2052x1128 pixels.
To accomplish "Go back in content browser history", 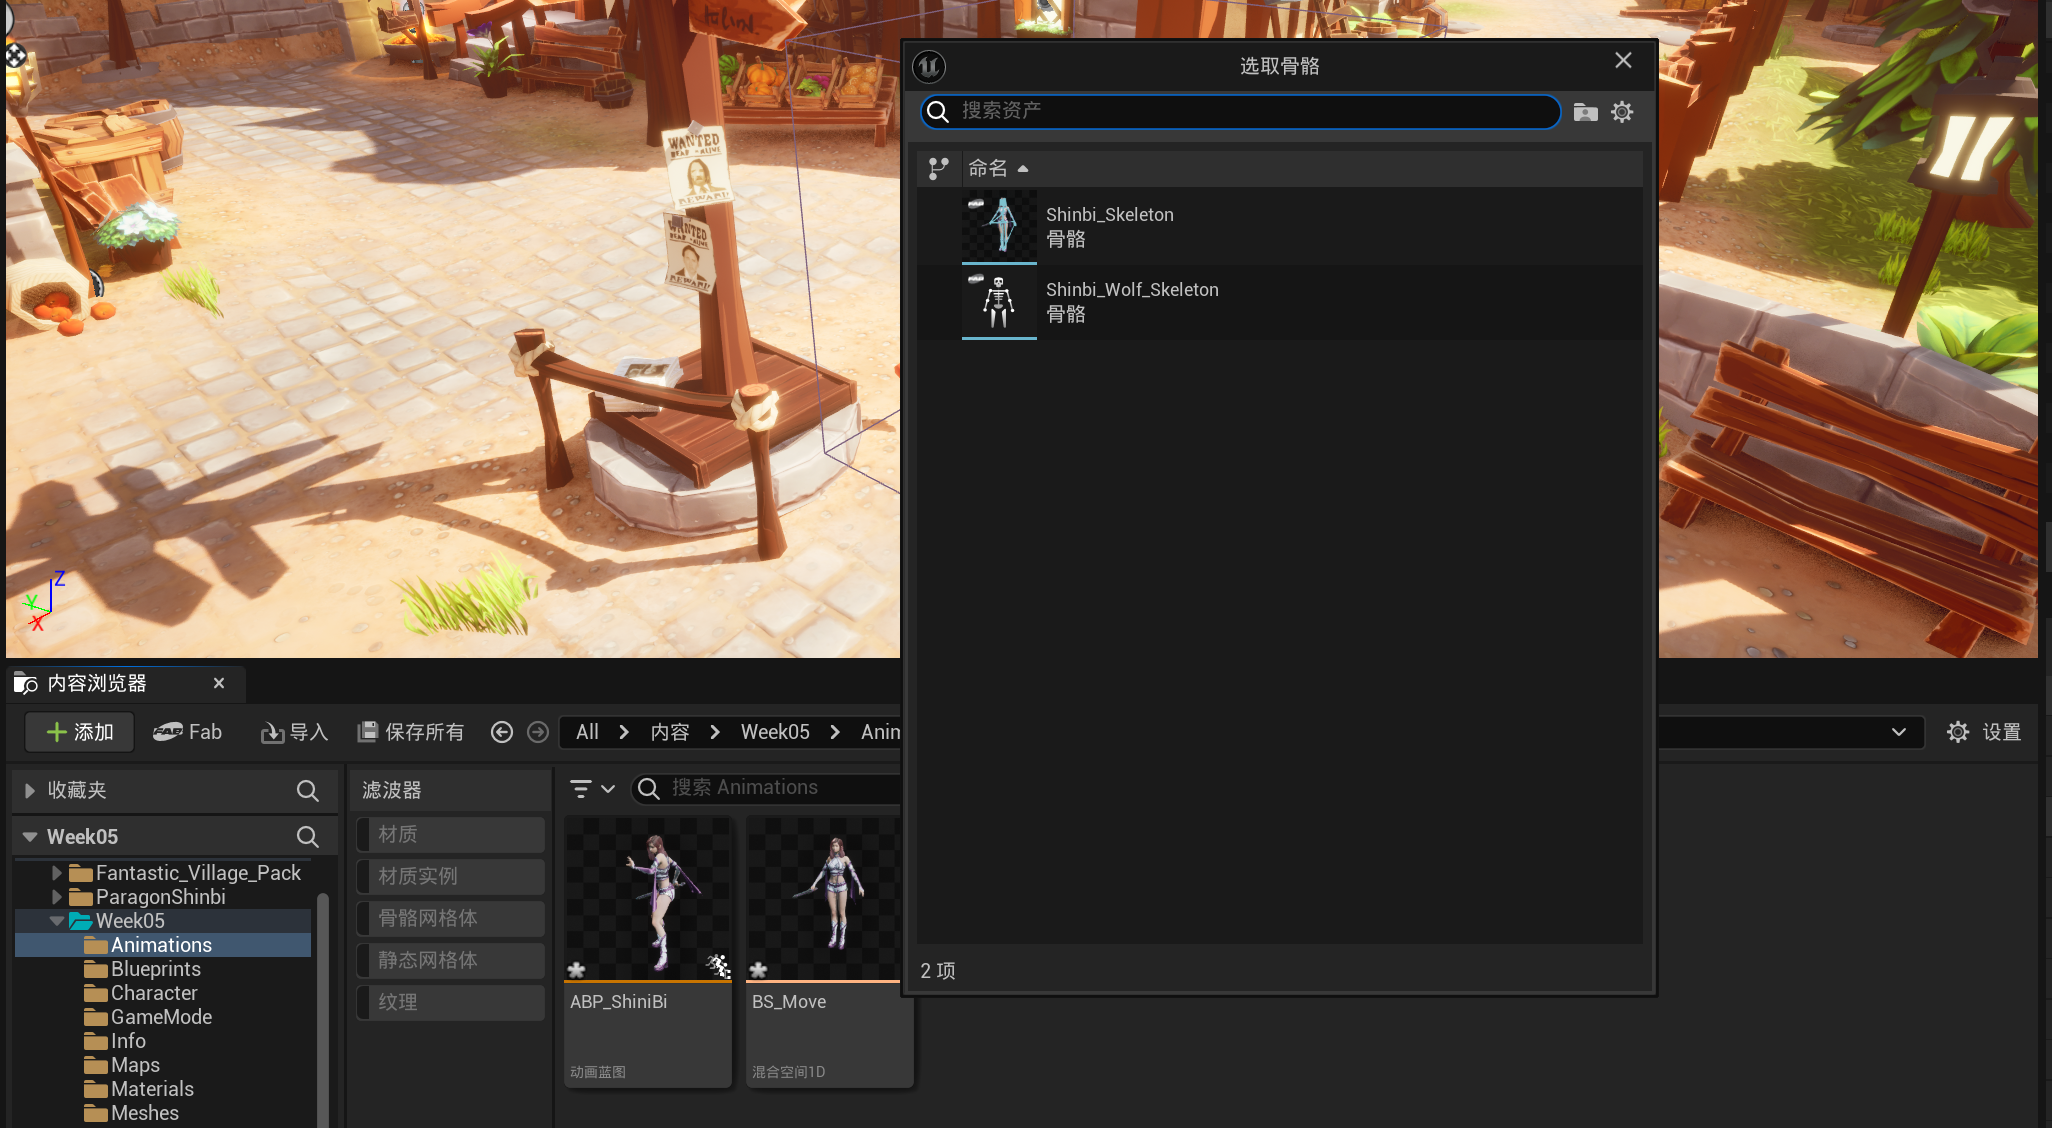I will point(502,732).
